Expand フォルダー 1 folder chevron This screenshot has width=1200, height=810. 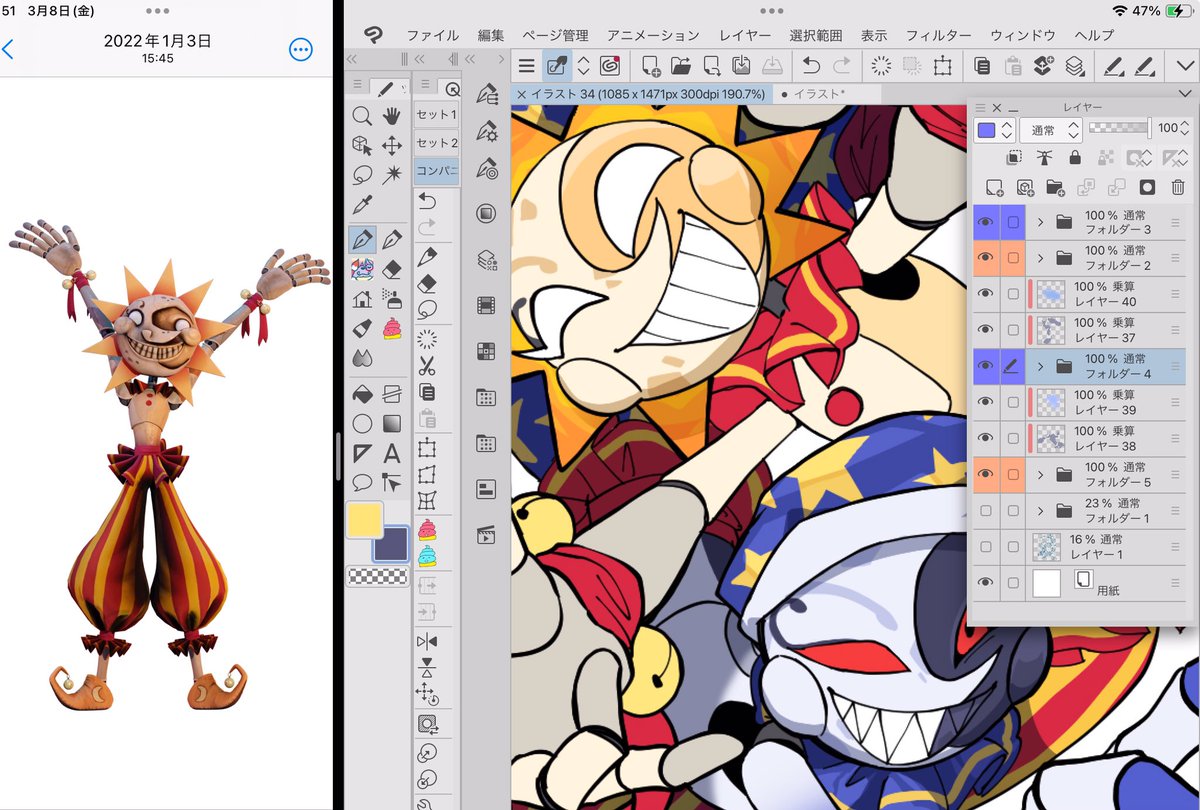(x=1040, y=510)
